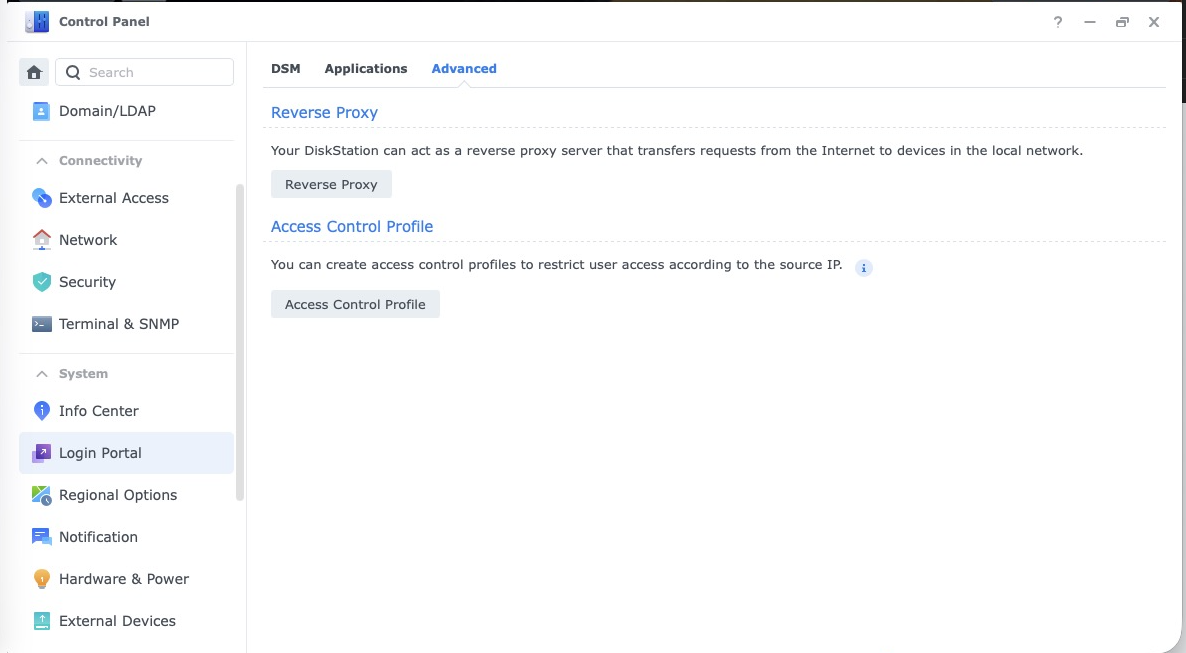
Task: Open Hardware & Power settings
Action: (123, 579)
